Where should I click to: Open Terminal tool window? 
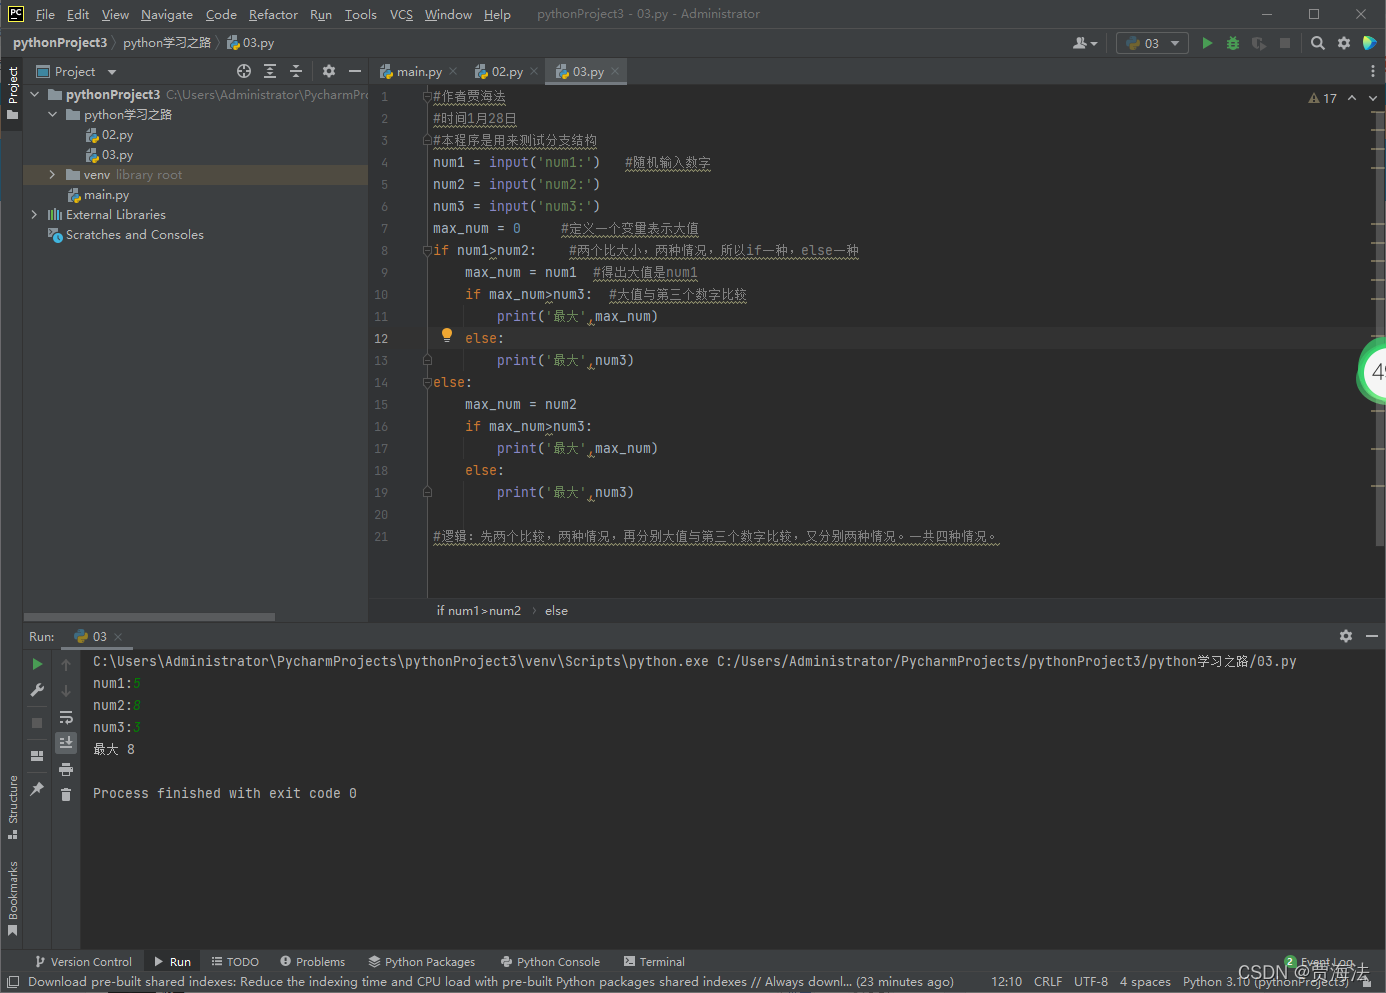[x=654, y=961]
